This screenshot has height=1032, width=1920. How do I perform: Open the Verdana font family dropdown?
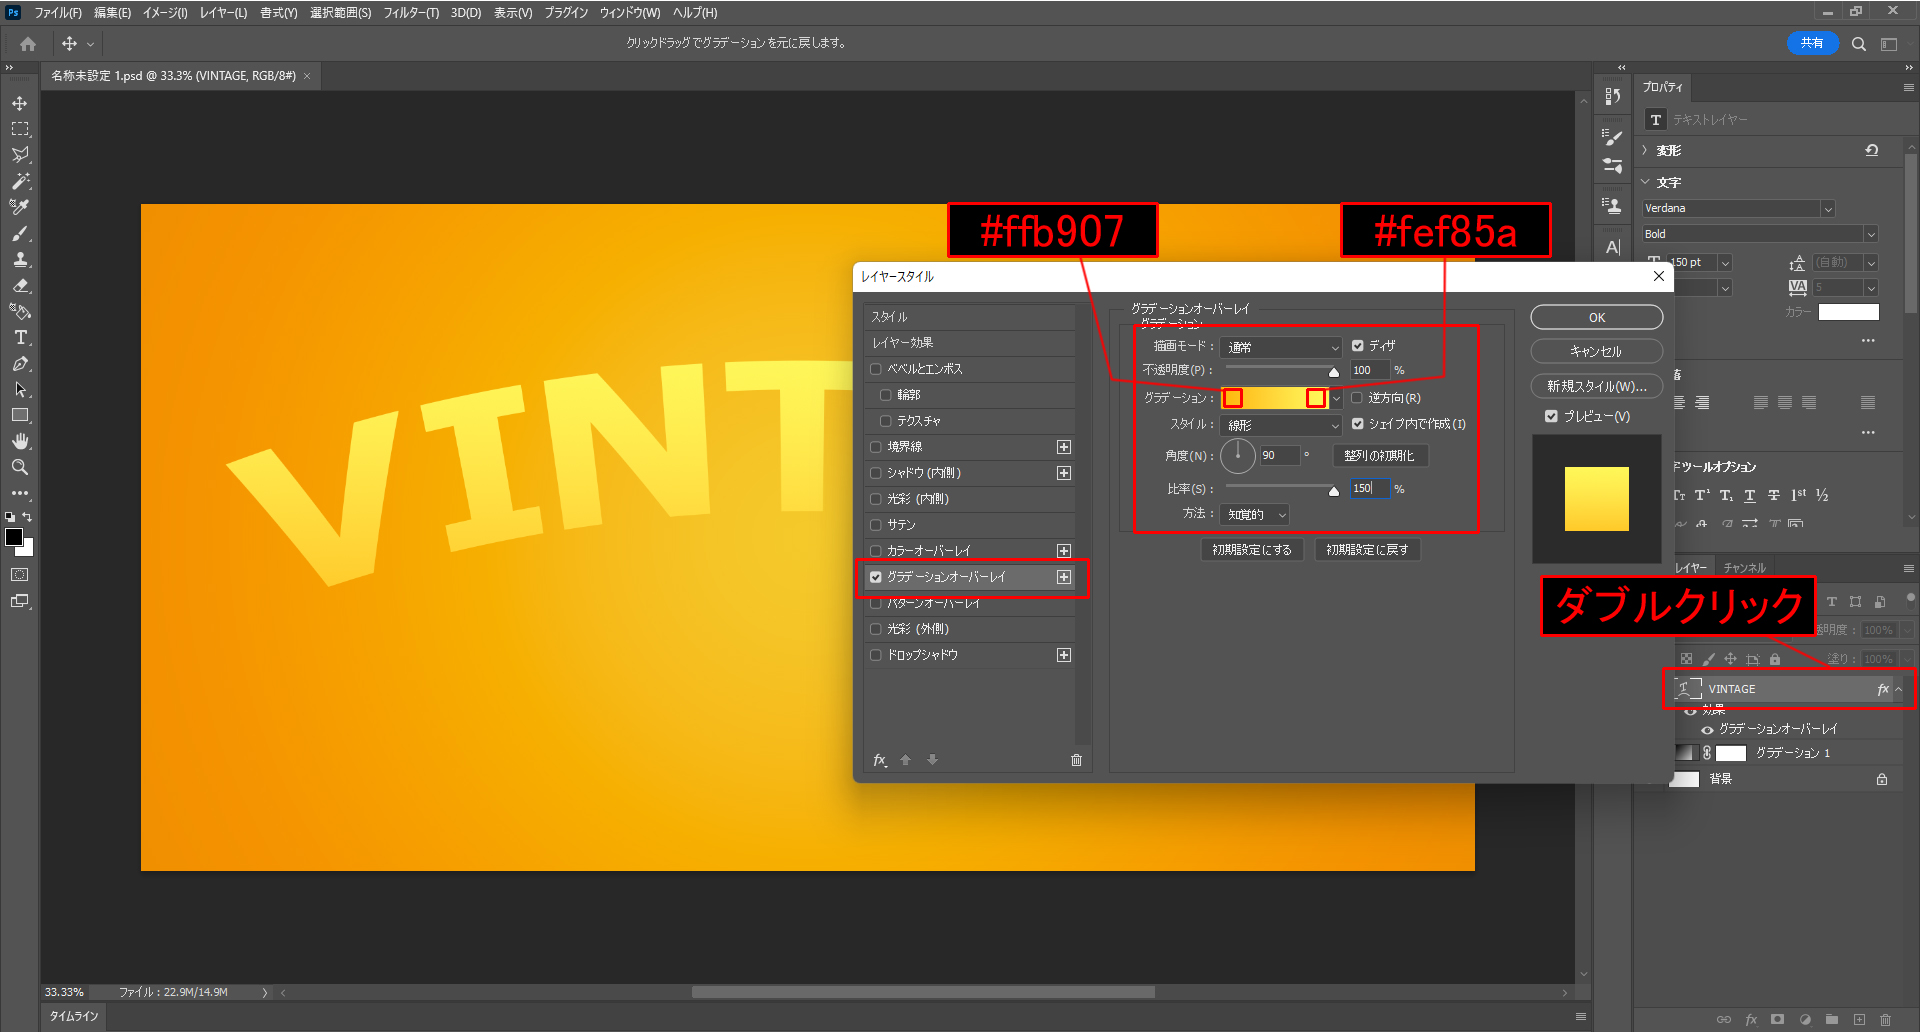pyautogui.click(x=1827, y=209)
